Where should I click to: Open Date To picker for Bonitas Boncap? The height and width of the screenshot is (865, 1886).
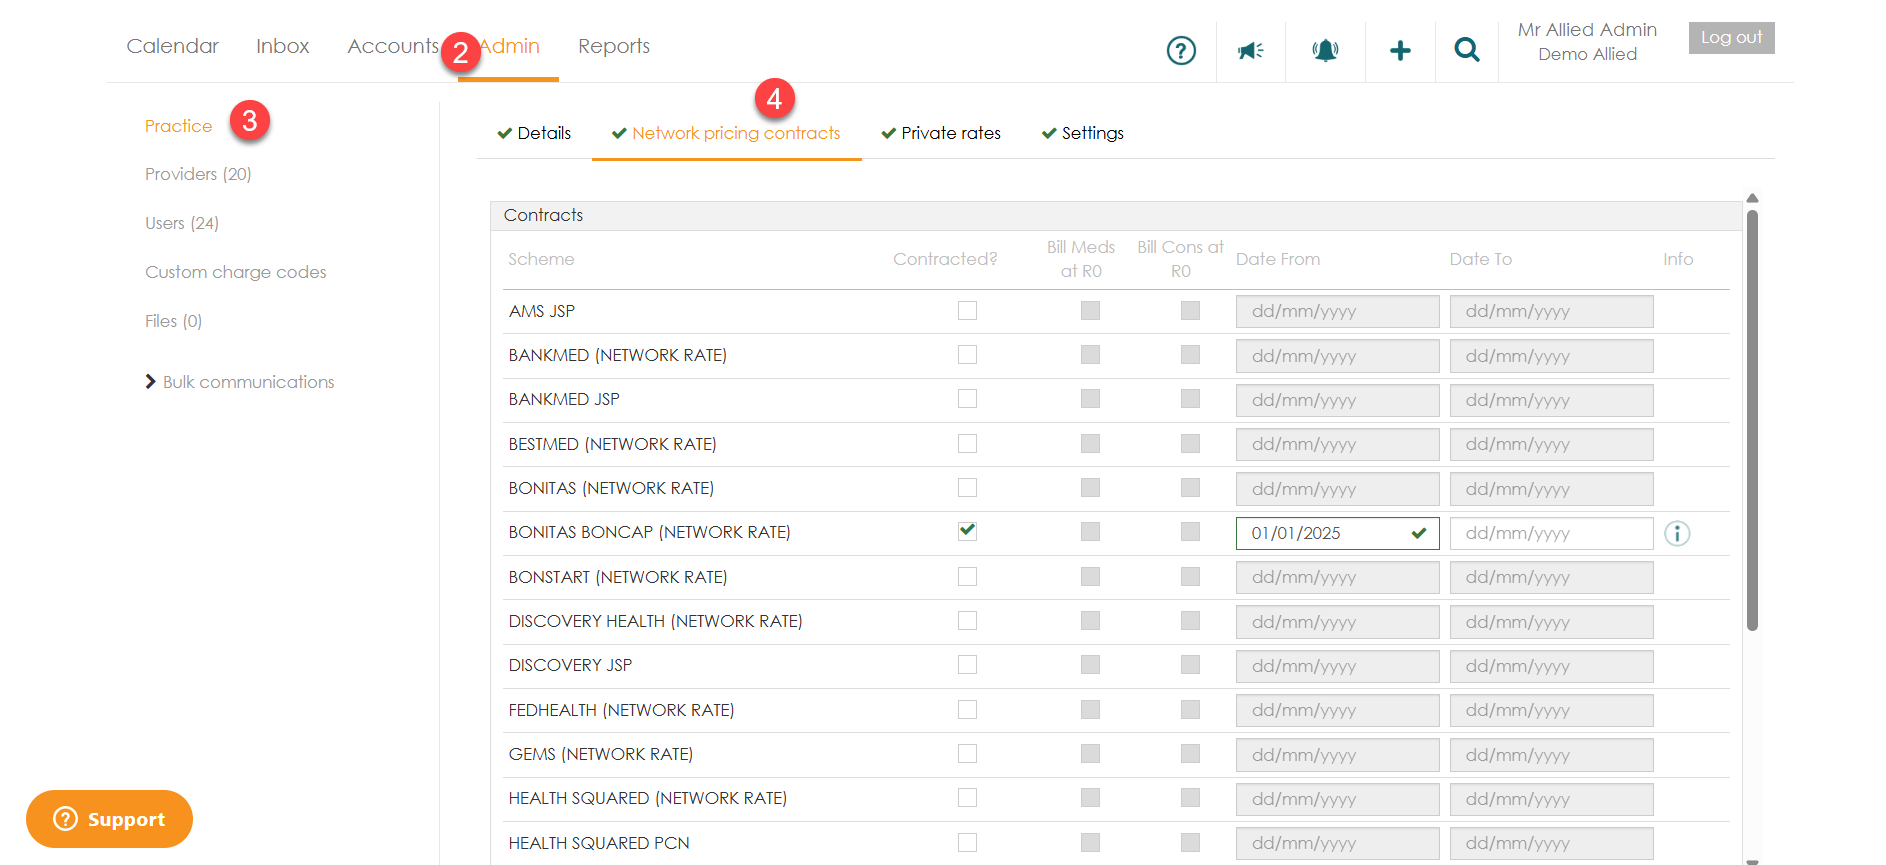point(1550,534)
